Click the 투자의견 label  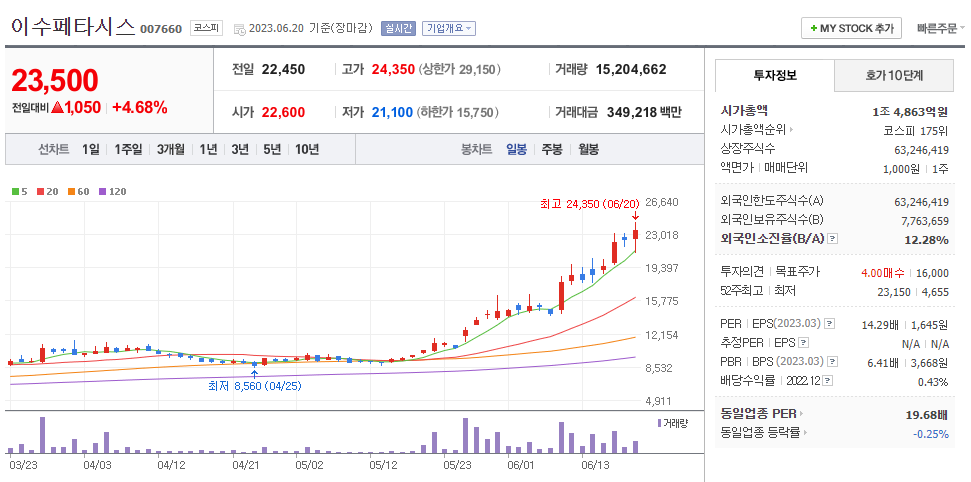click(741, 271)
